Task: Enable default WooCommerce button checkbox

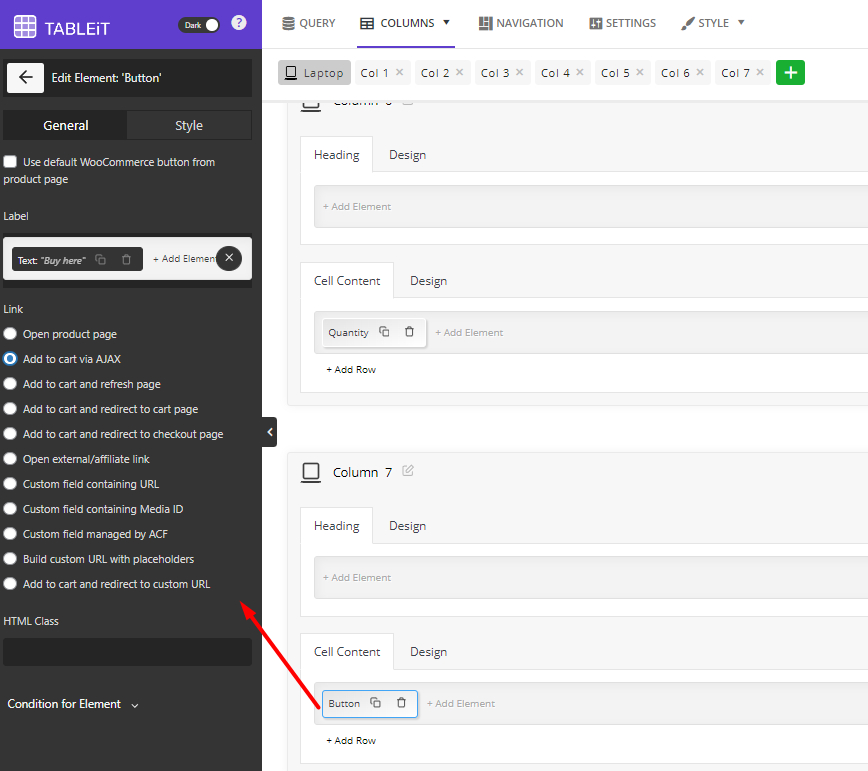Action: click(10, 162)
